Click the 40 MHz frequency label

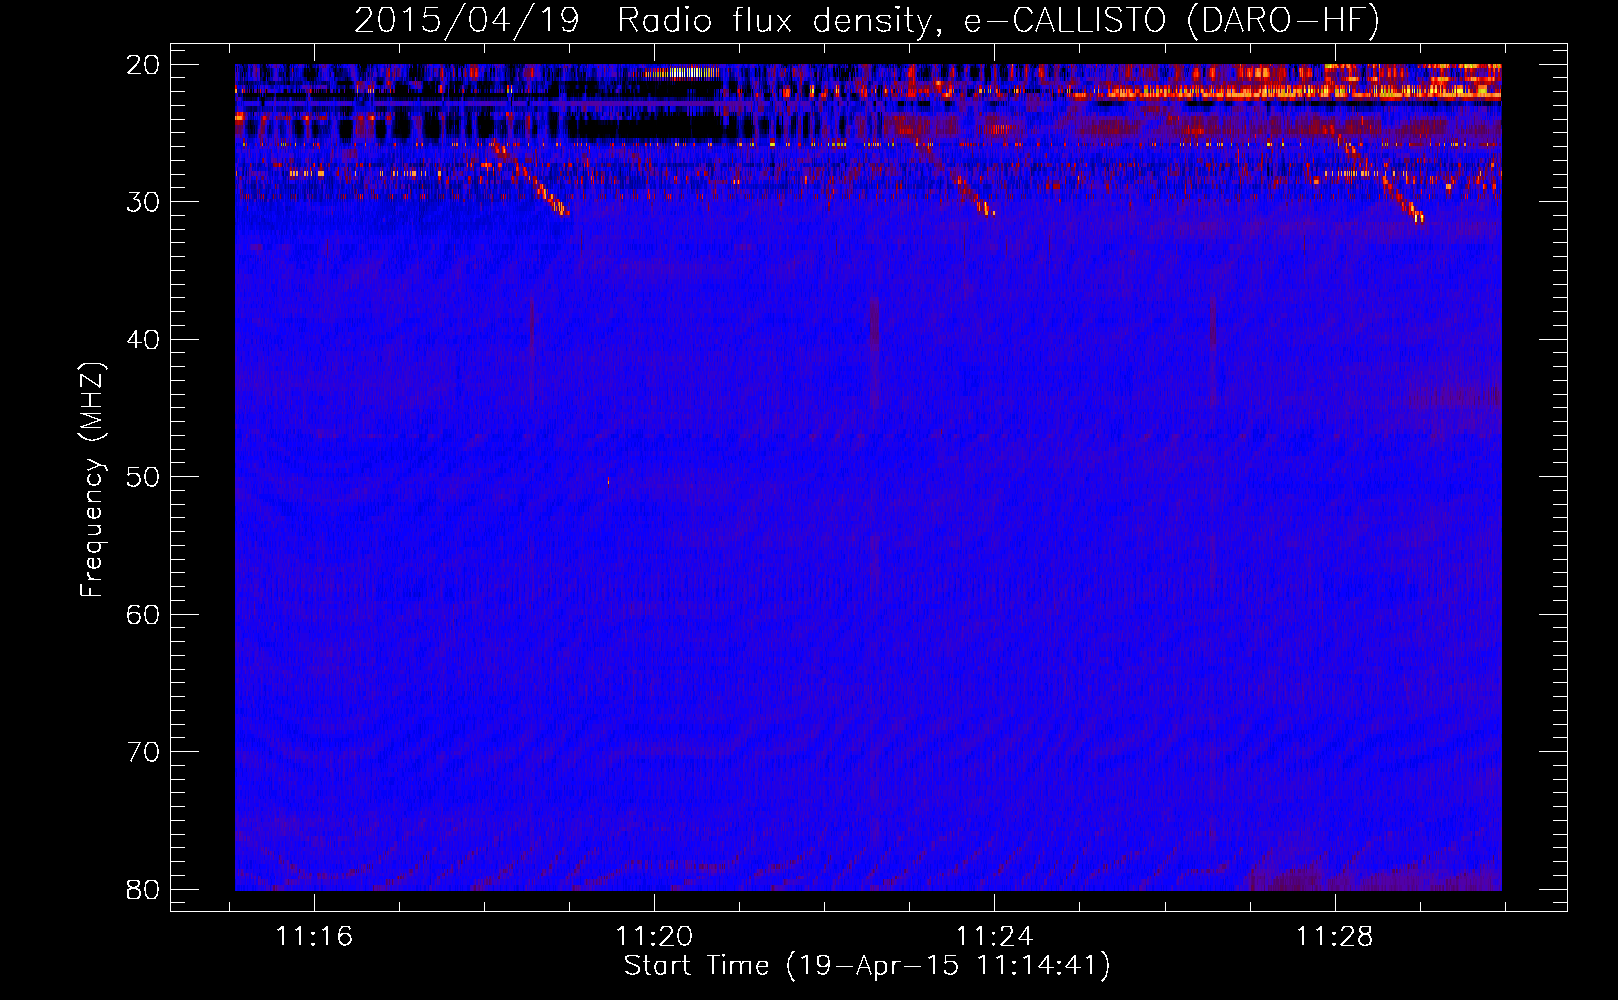143,340
